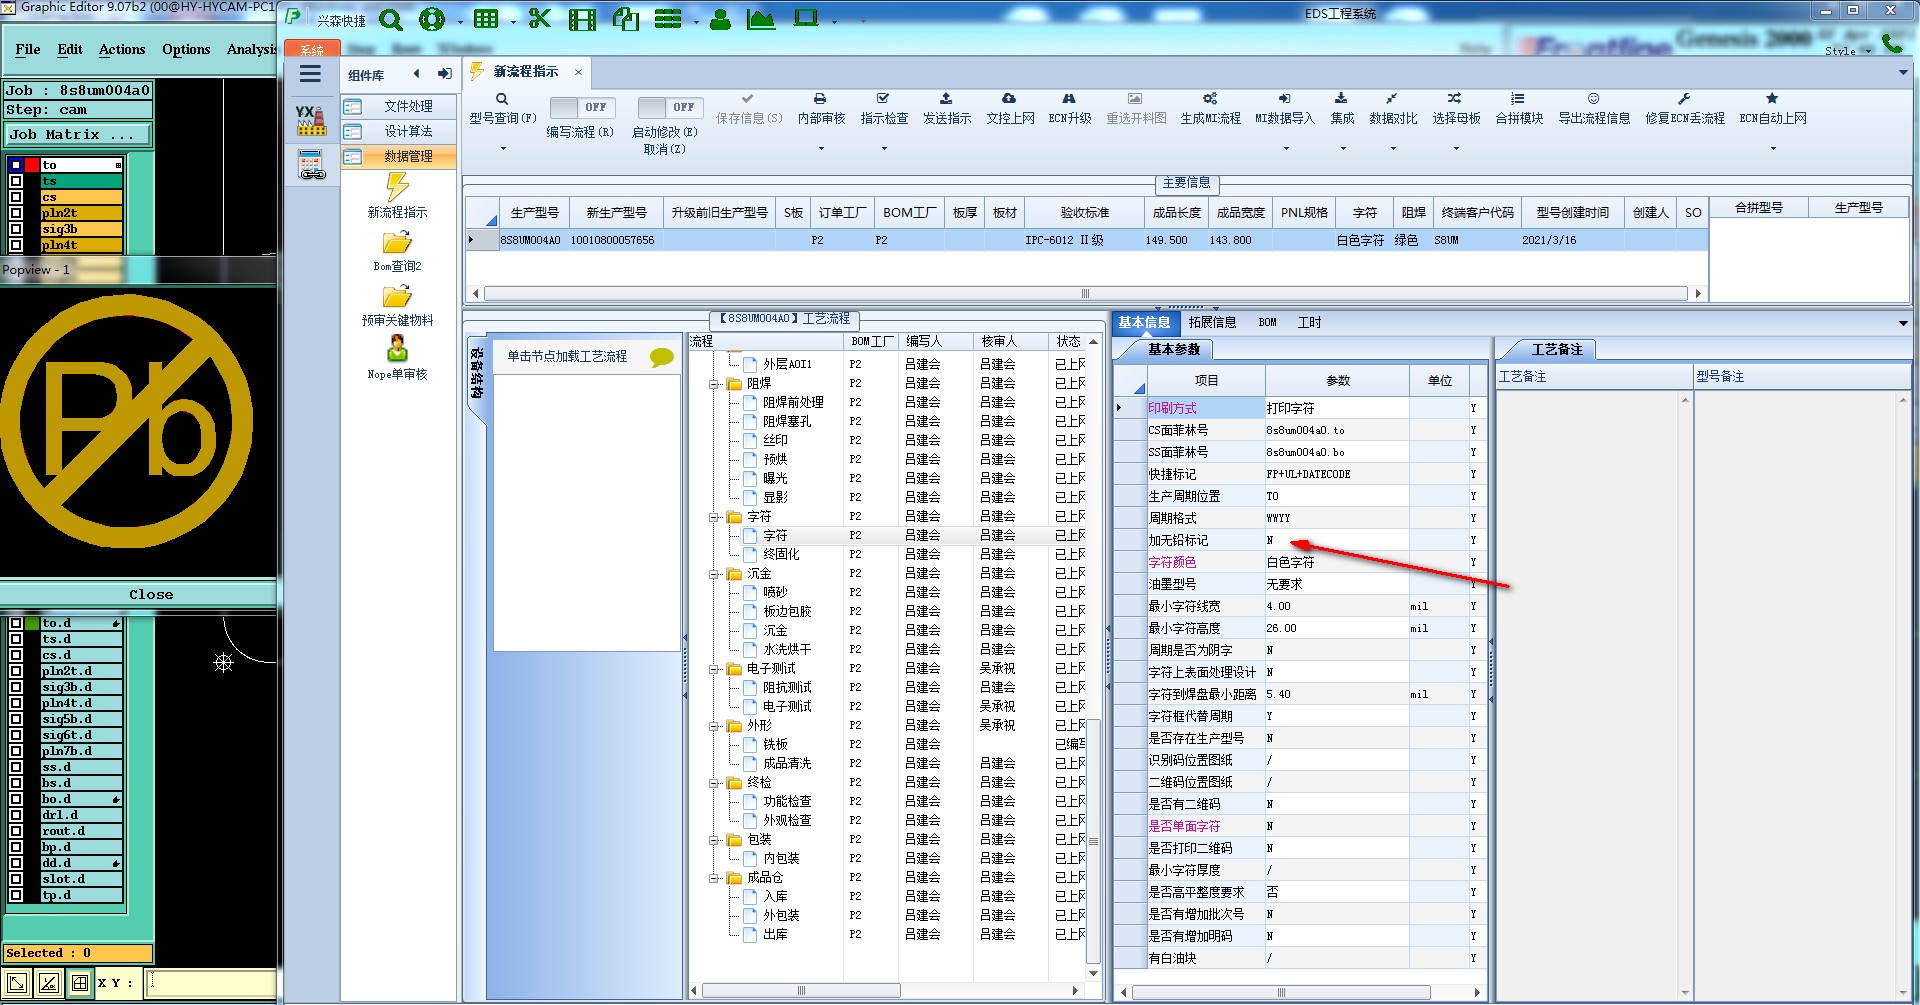1920x1005 pixels.
Task: Click the 发送指示 upload icon
Action: (x=946, y=99)
